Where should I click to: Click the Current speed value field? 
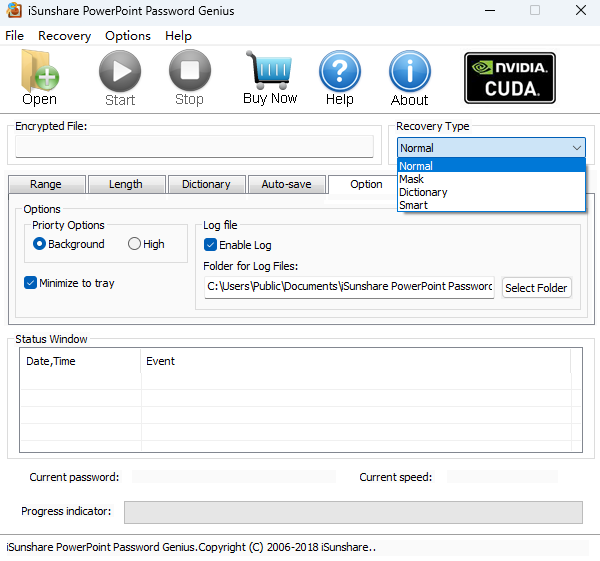click(502, 477)
